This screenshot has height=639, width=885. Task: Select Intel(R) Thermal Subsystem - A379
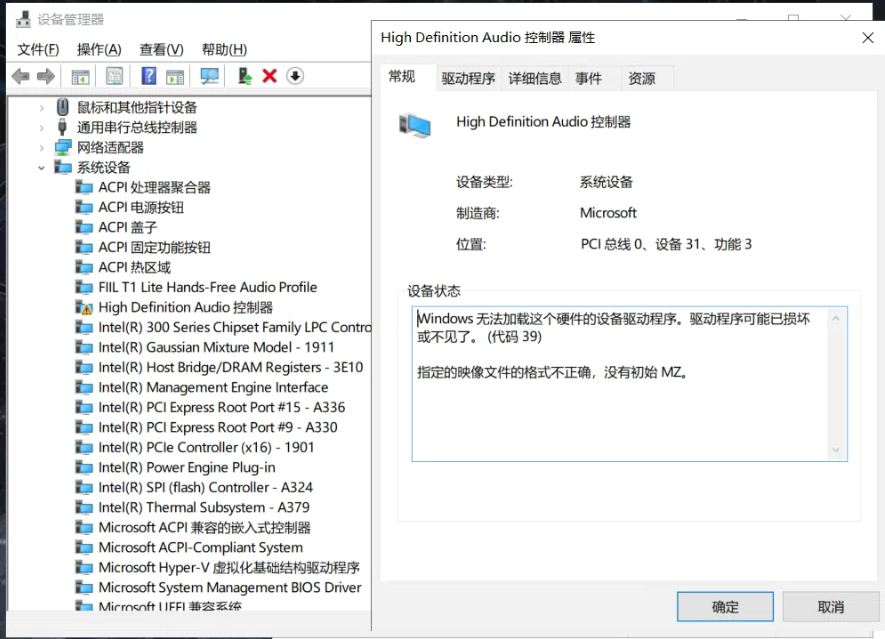[204, 507]
